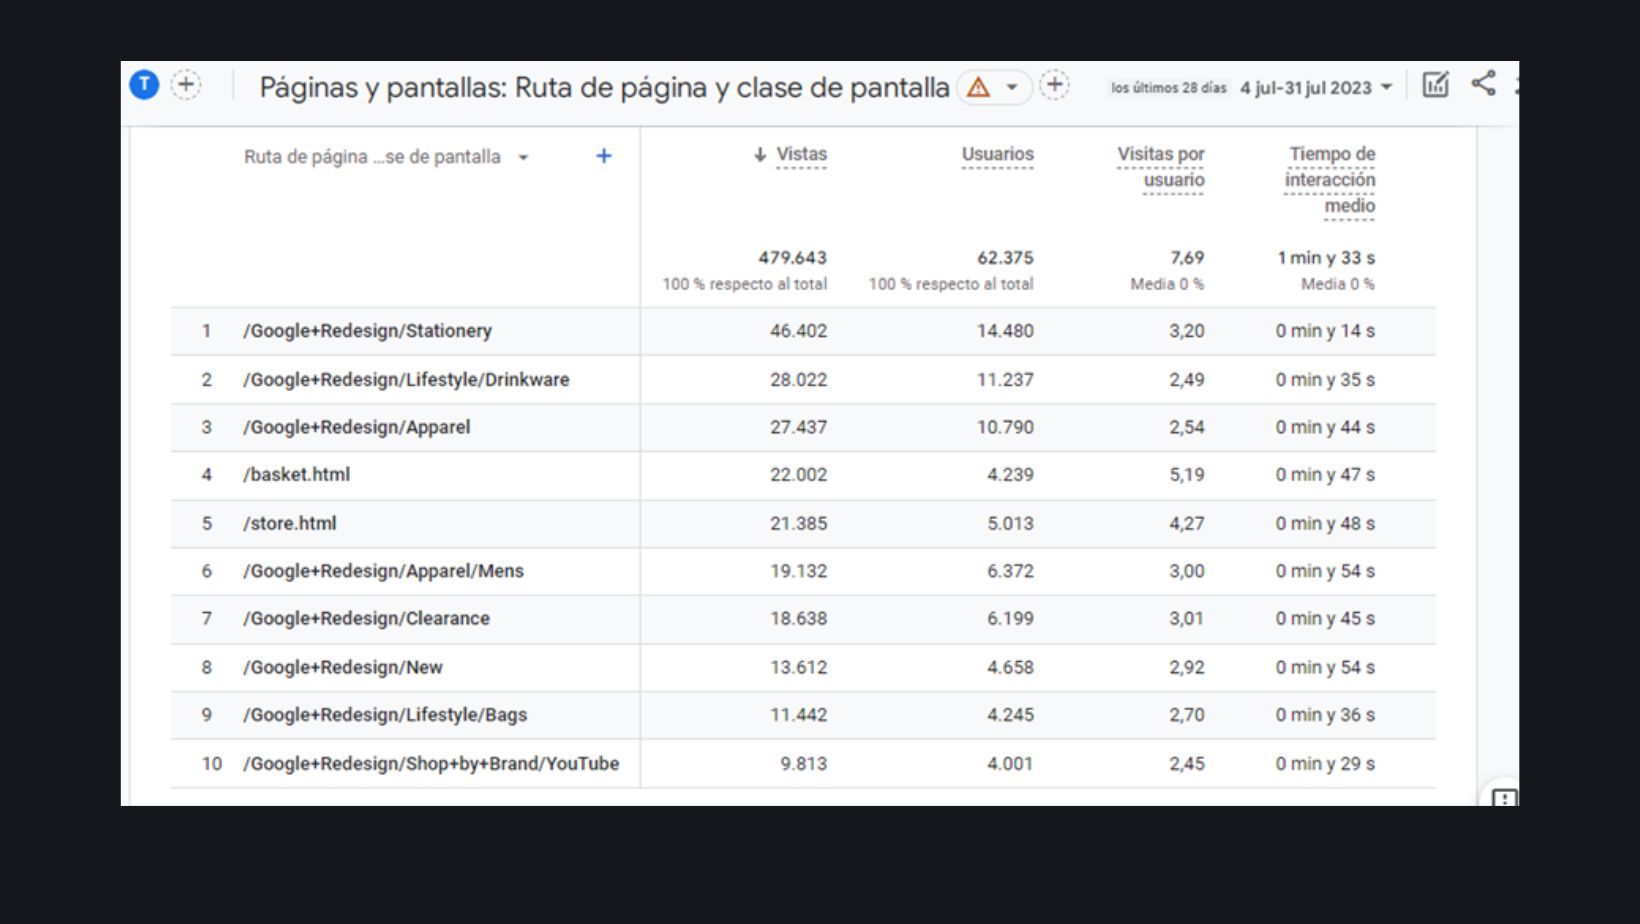Open the dropdown arrow beside the warning icon

click(x=1012, y=88)
